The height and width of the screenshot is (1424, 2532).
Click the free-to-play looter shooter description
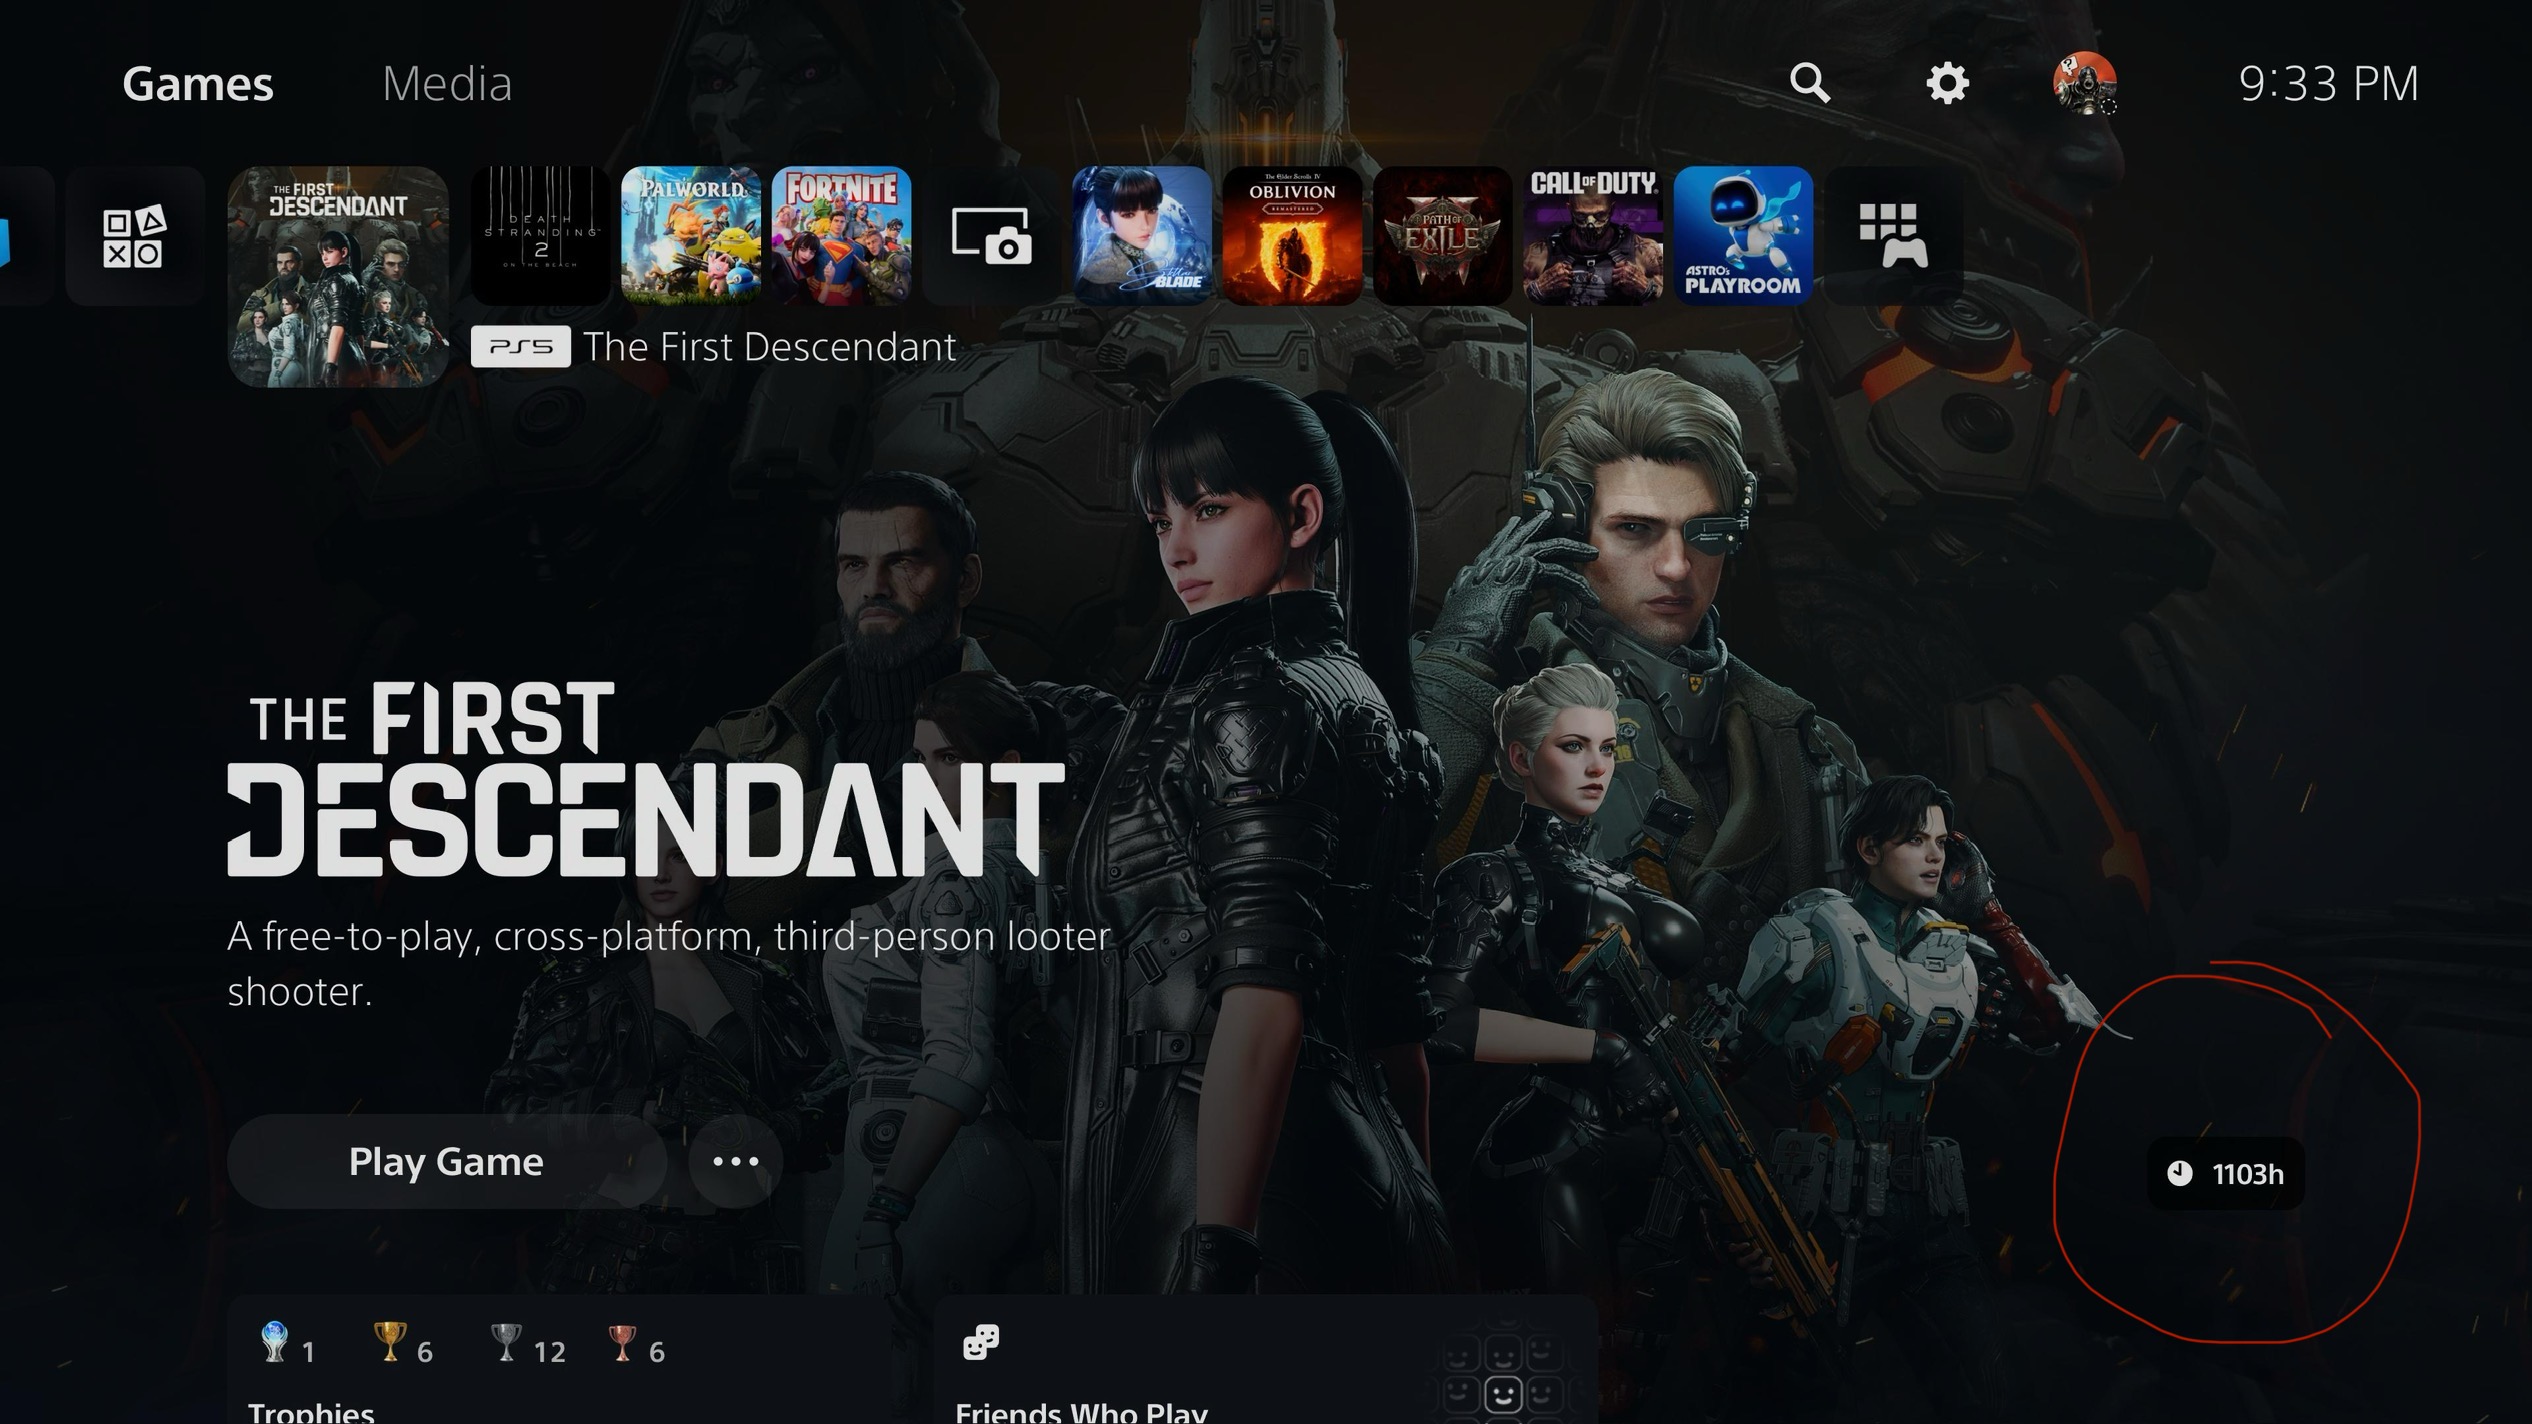click(669, 964)
